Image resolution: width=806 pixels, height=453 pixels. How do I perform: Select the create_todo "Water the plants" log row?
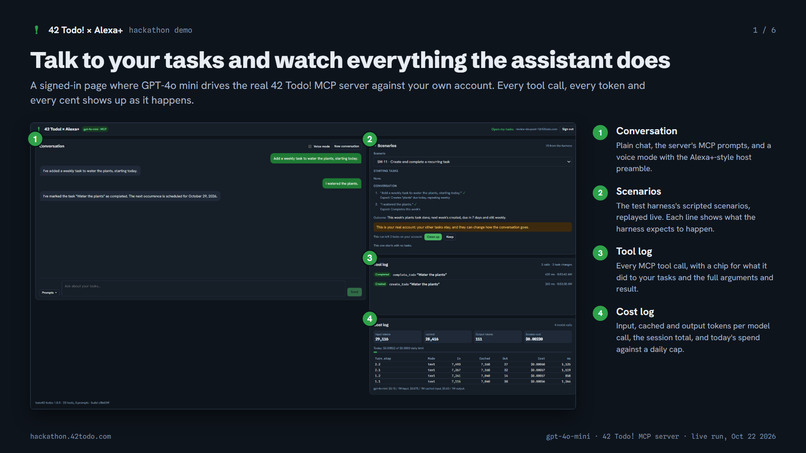[x=473, y=284]
